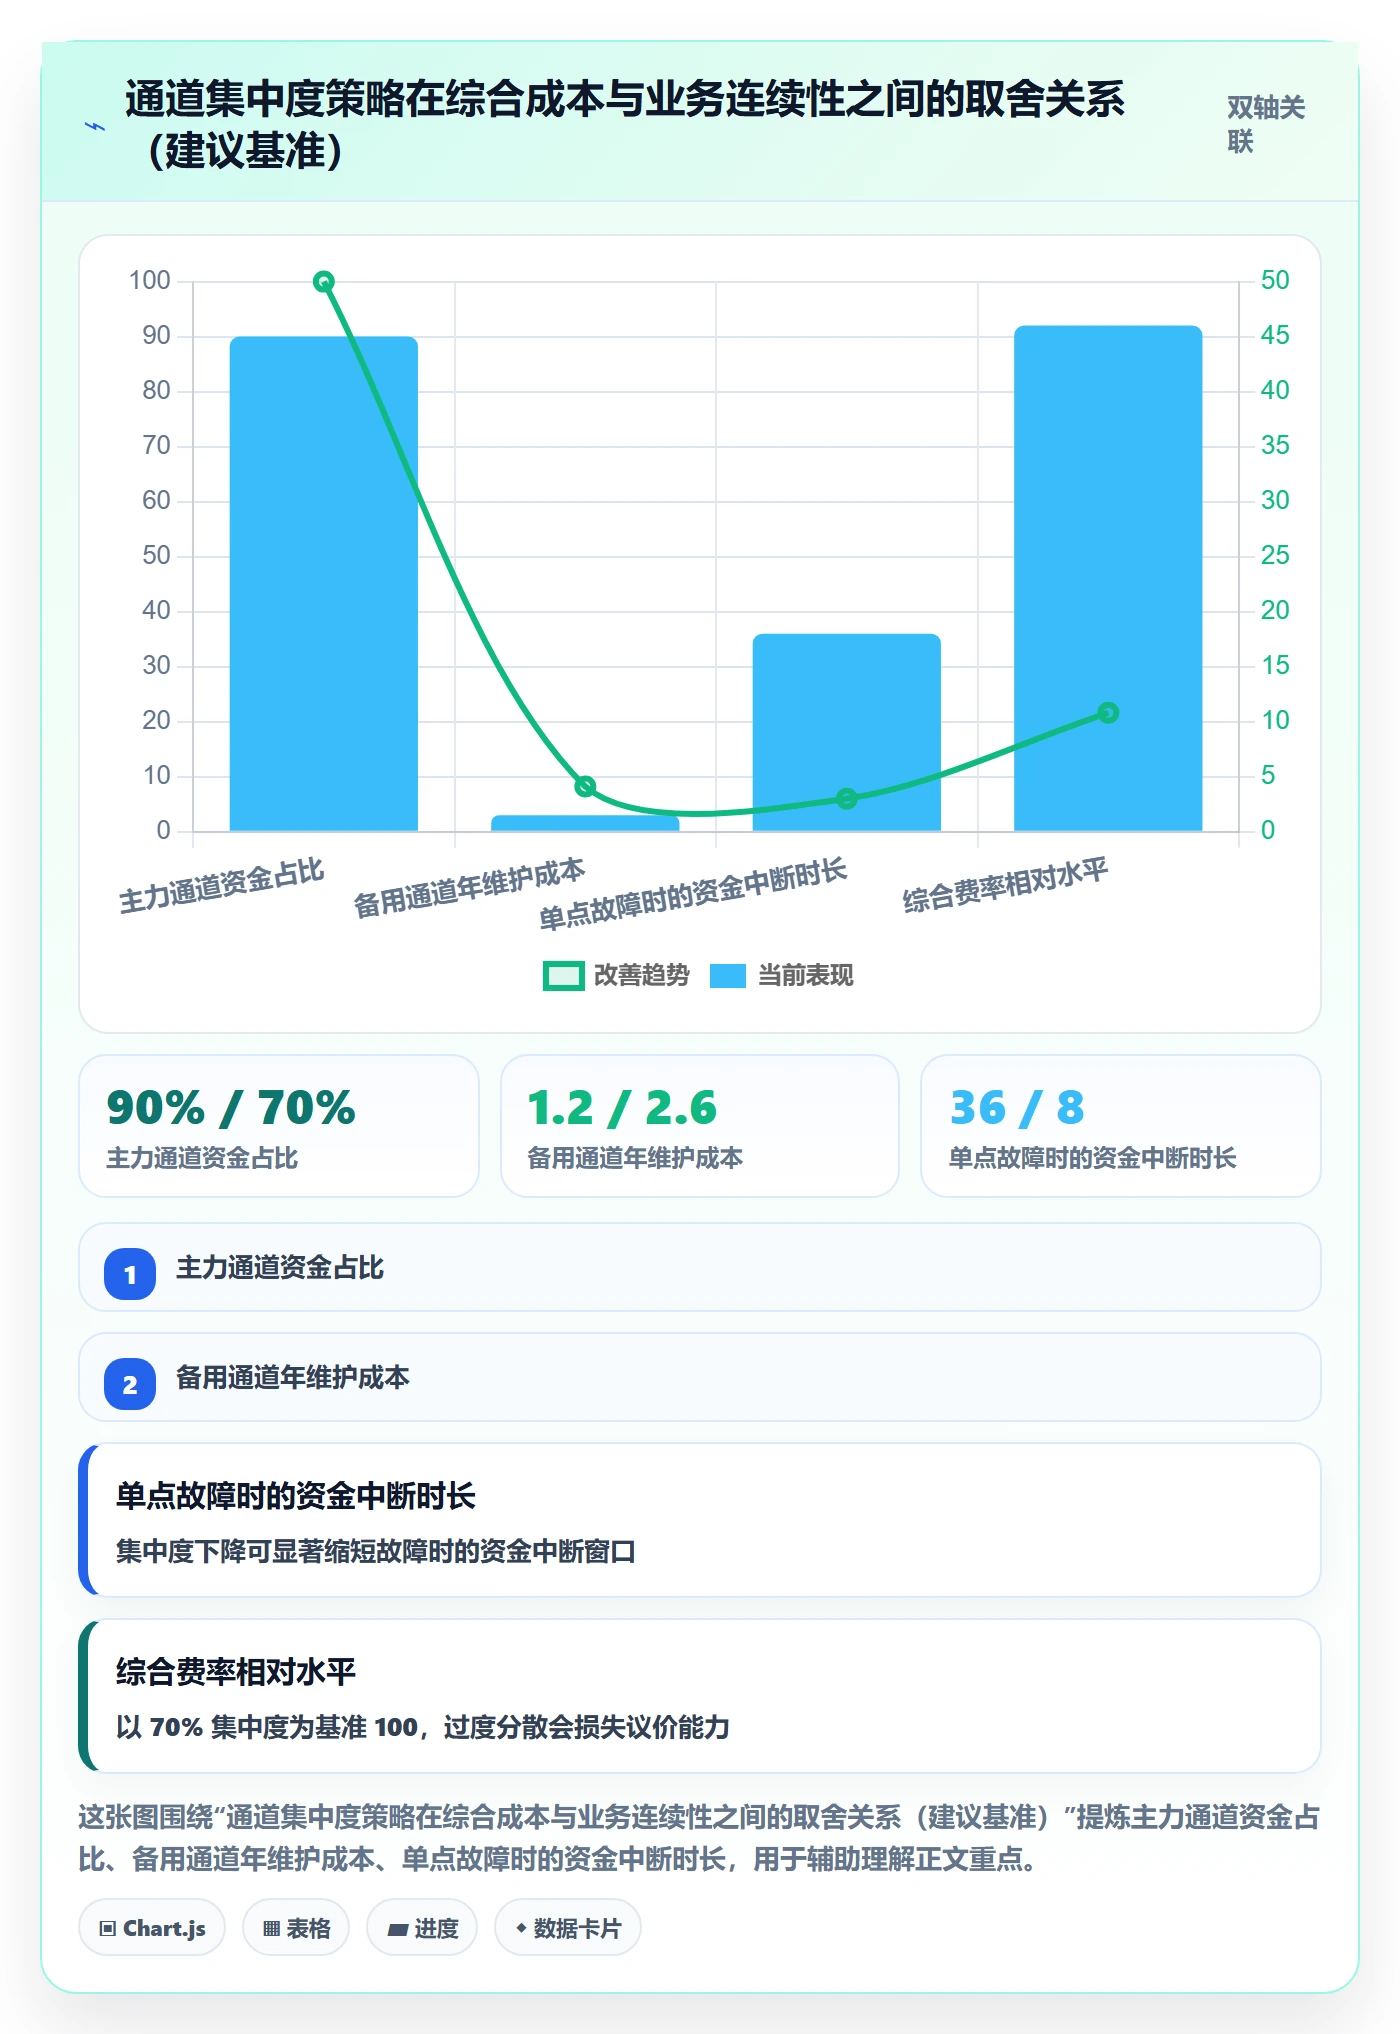Click the square icon in the Chart.js tag
The width and height of the screenshot is (1400, 2034).
click(108, 1929)
